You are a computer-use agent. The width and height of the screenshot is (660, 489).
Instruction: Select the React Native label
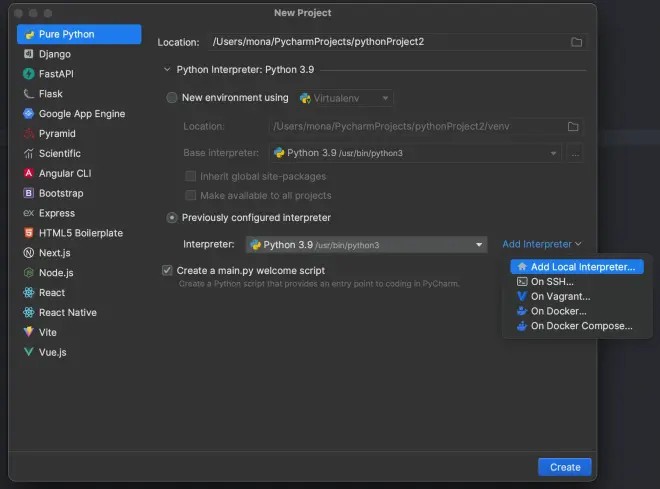tap(68, 312)
